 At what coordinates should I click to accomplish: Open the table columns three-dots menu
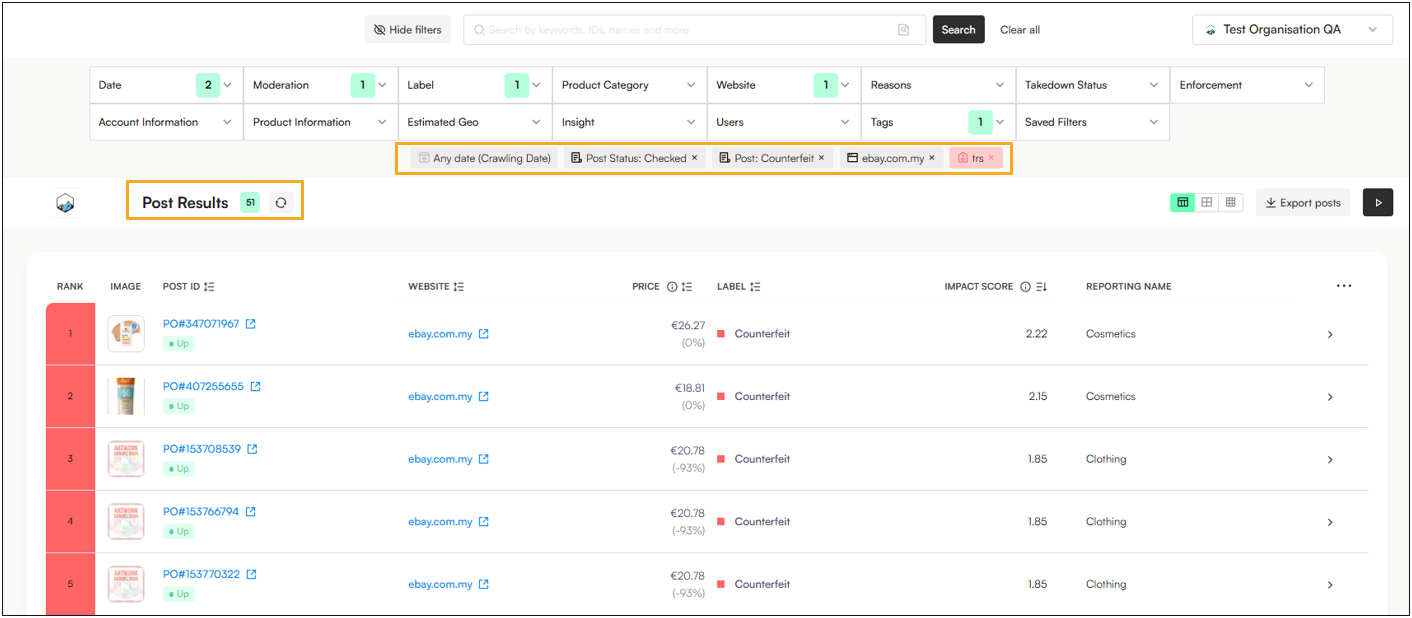pos(1344,286)
